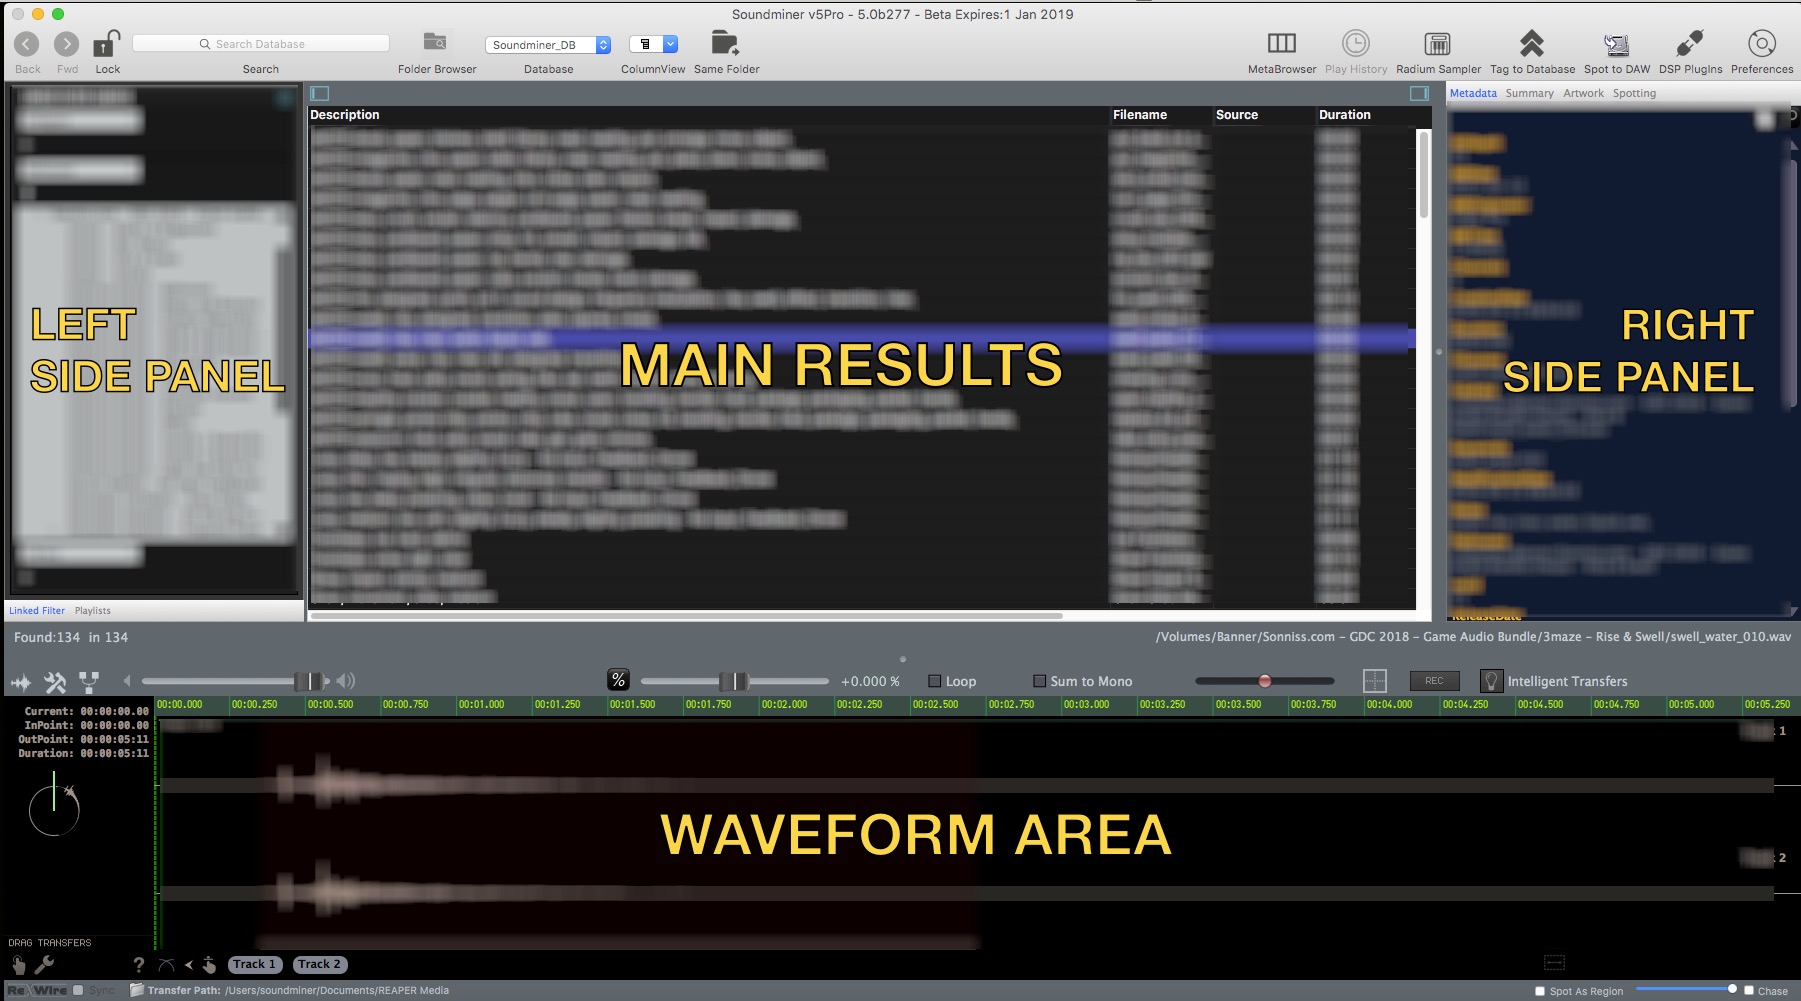The height and width of the screenshot is (1001, 1801).
Task: Toggle the Track 2 button
Action: point(319,964)
